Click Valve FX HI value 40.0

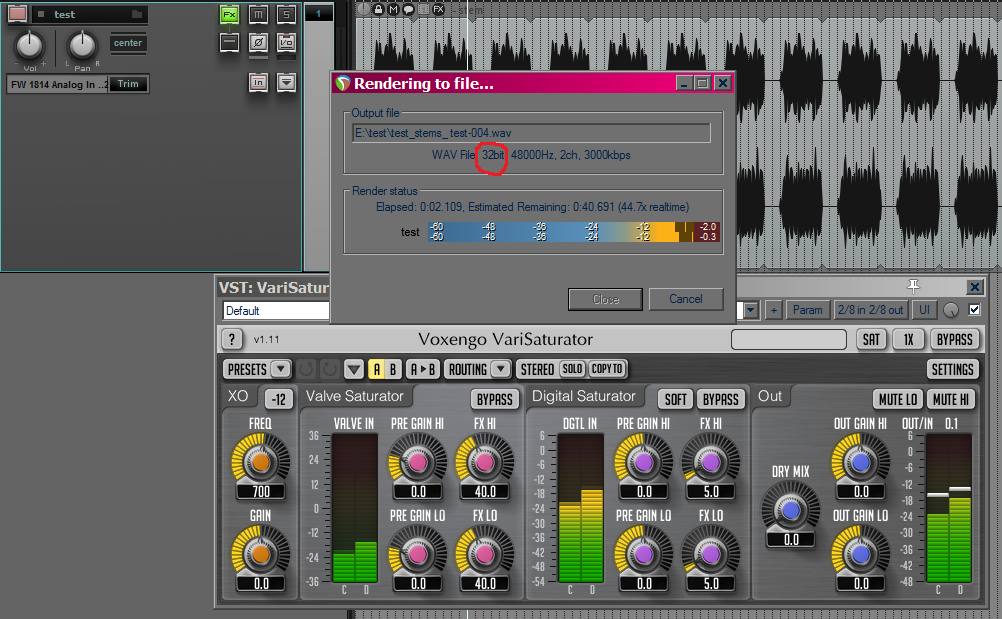[x=485, y=492]
